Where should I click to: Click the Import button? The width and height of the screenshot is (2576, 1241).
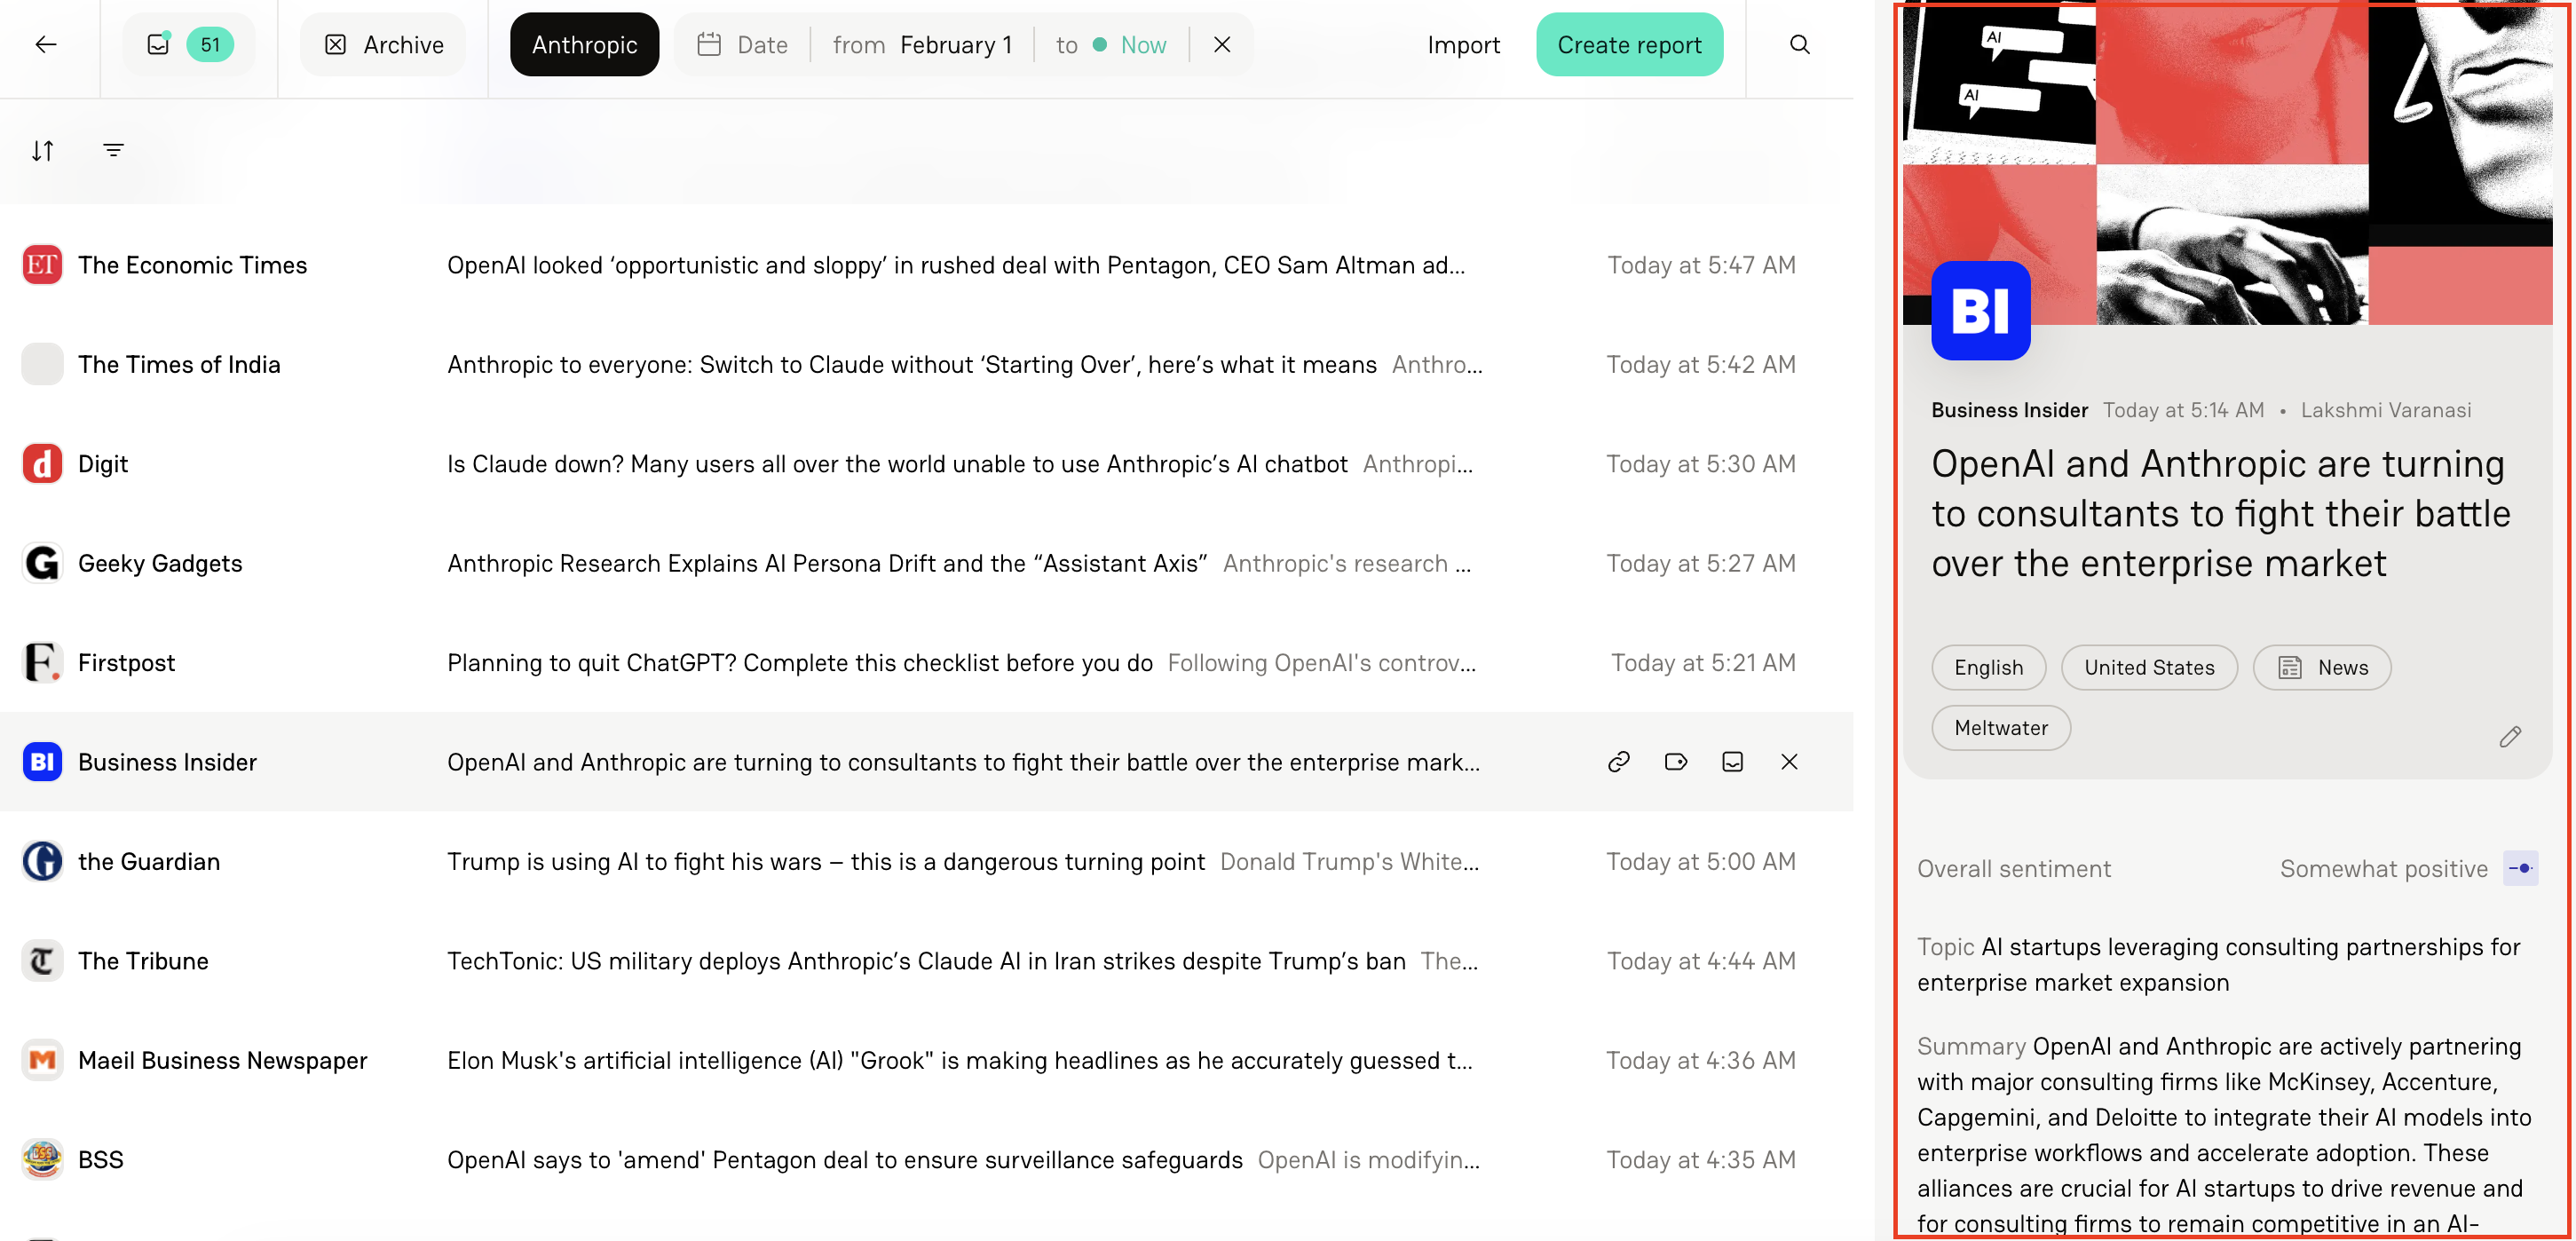[1464, 44]
